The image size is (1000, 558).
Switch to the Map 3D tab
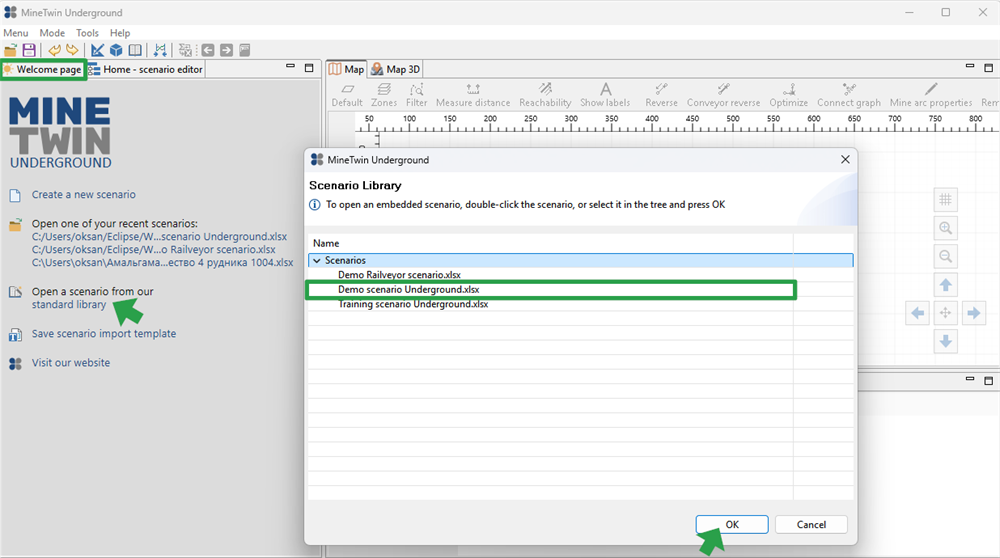395,70
